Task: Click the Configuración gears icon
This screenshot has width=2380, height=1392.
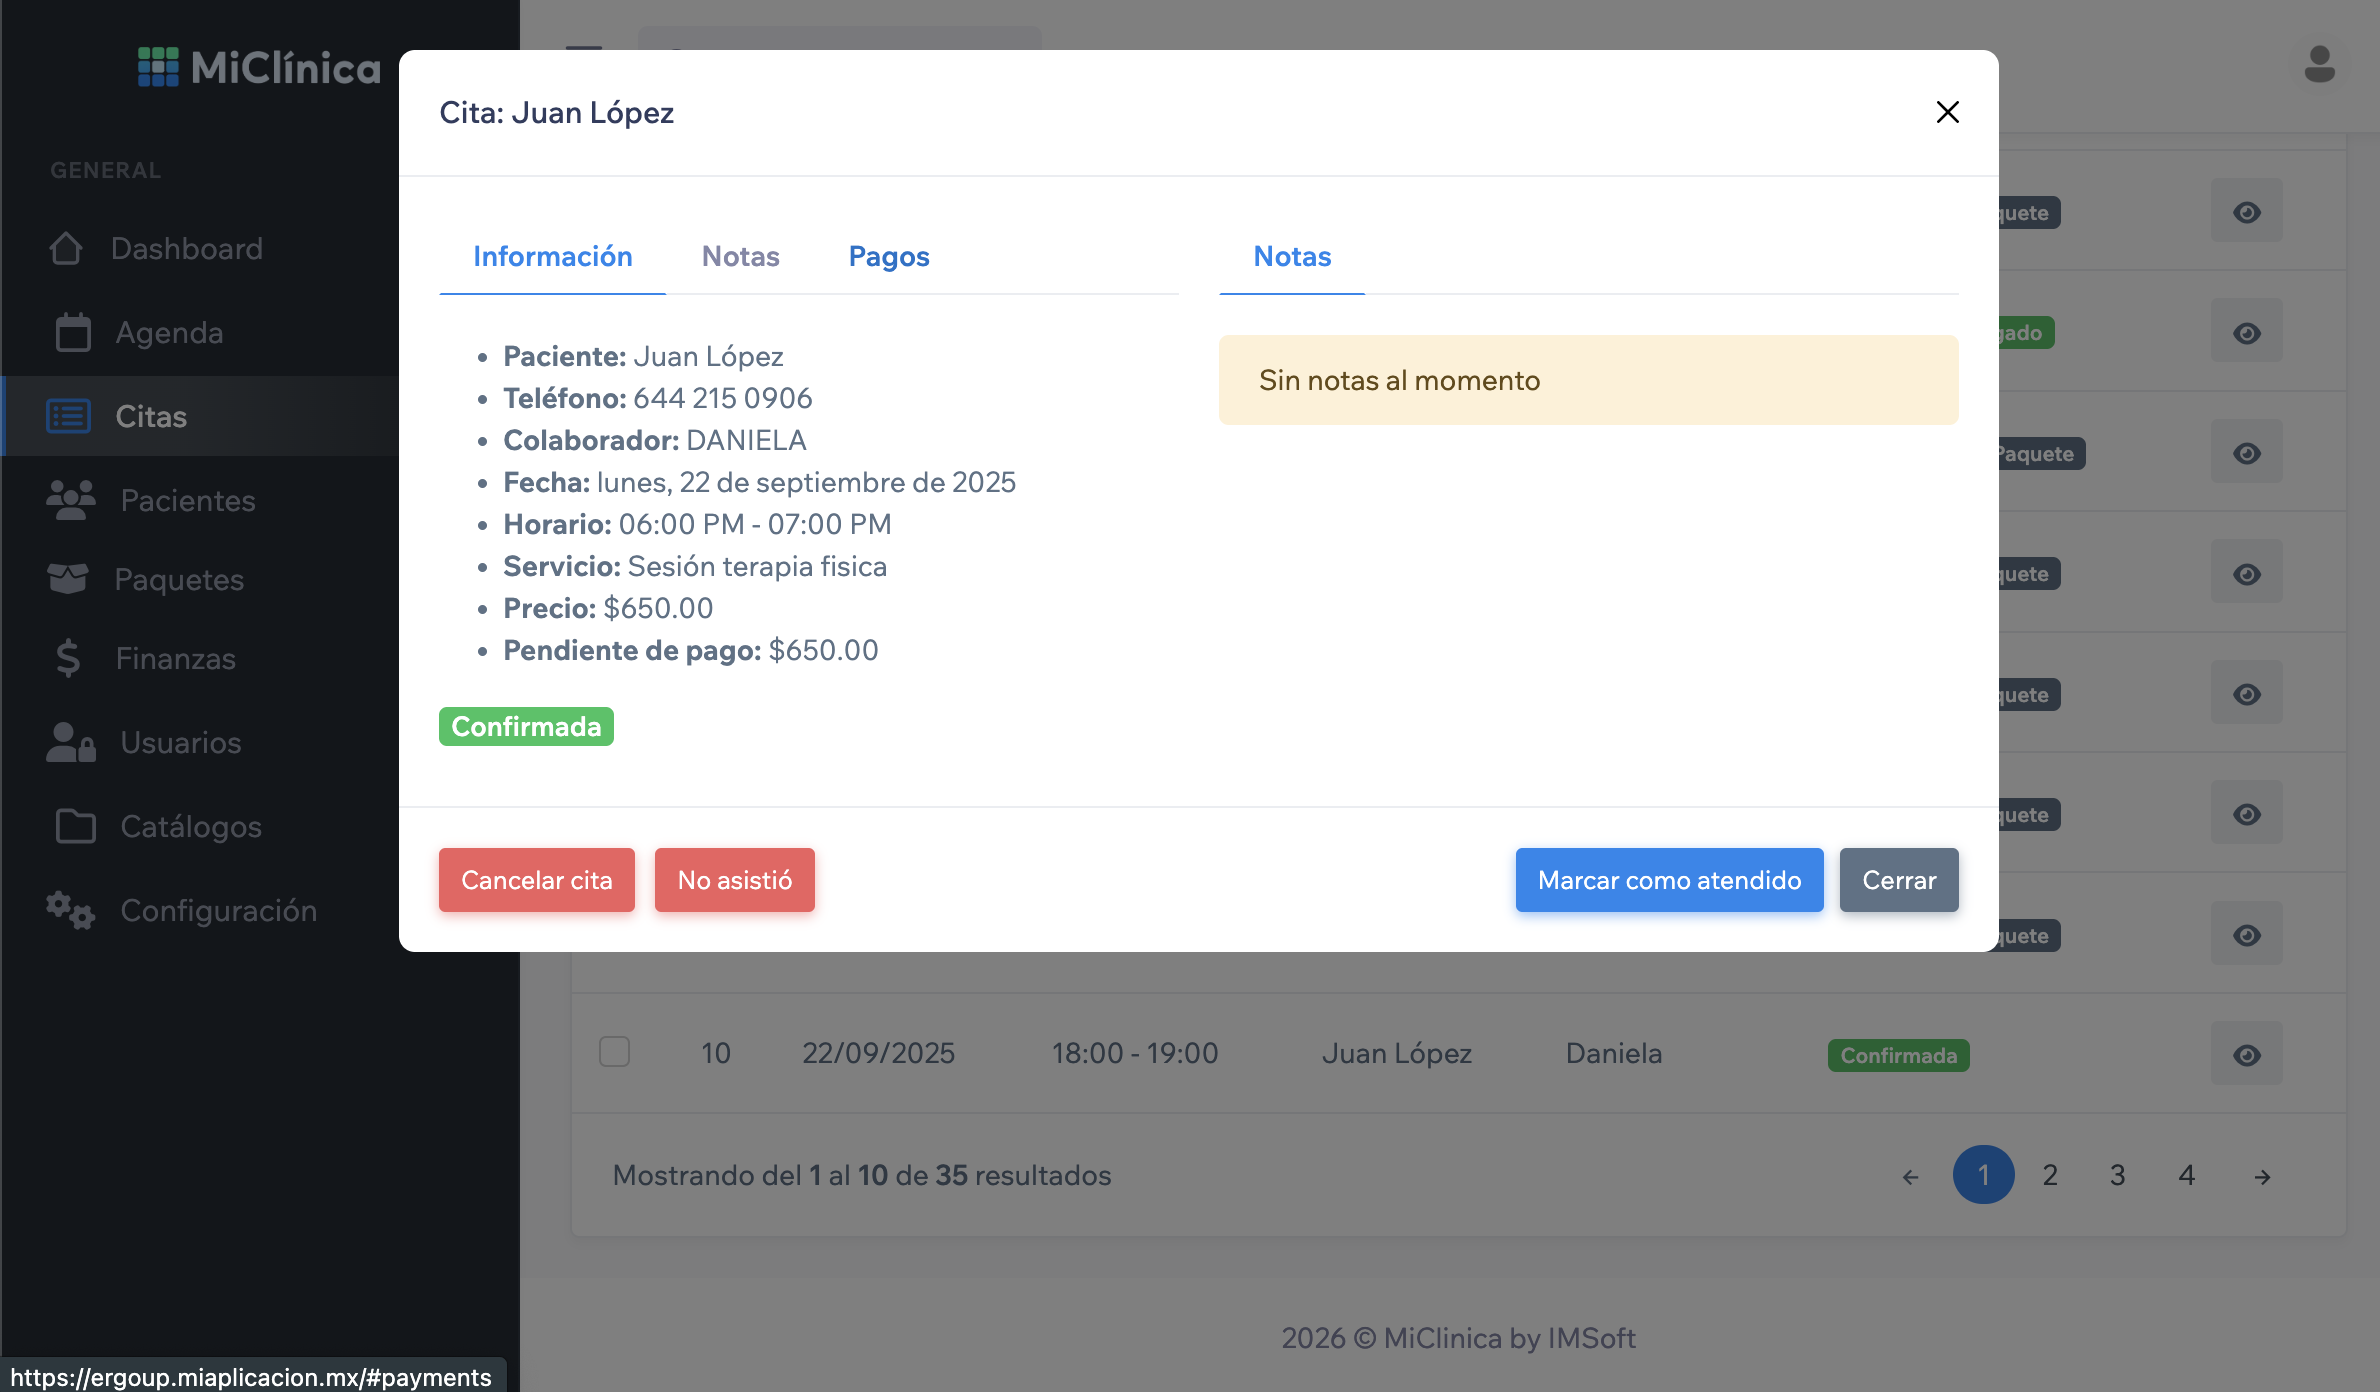Action: [70, 910]
